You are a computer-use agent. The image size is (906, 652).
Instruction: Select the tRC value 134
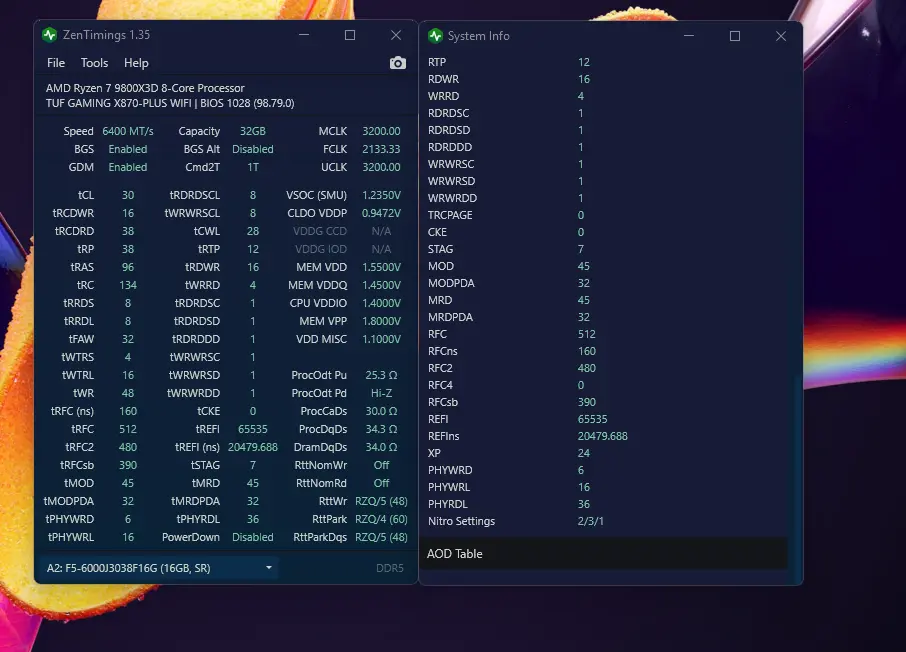[128, 285]
